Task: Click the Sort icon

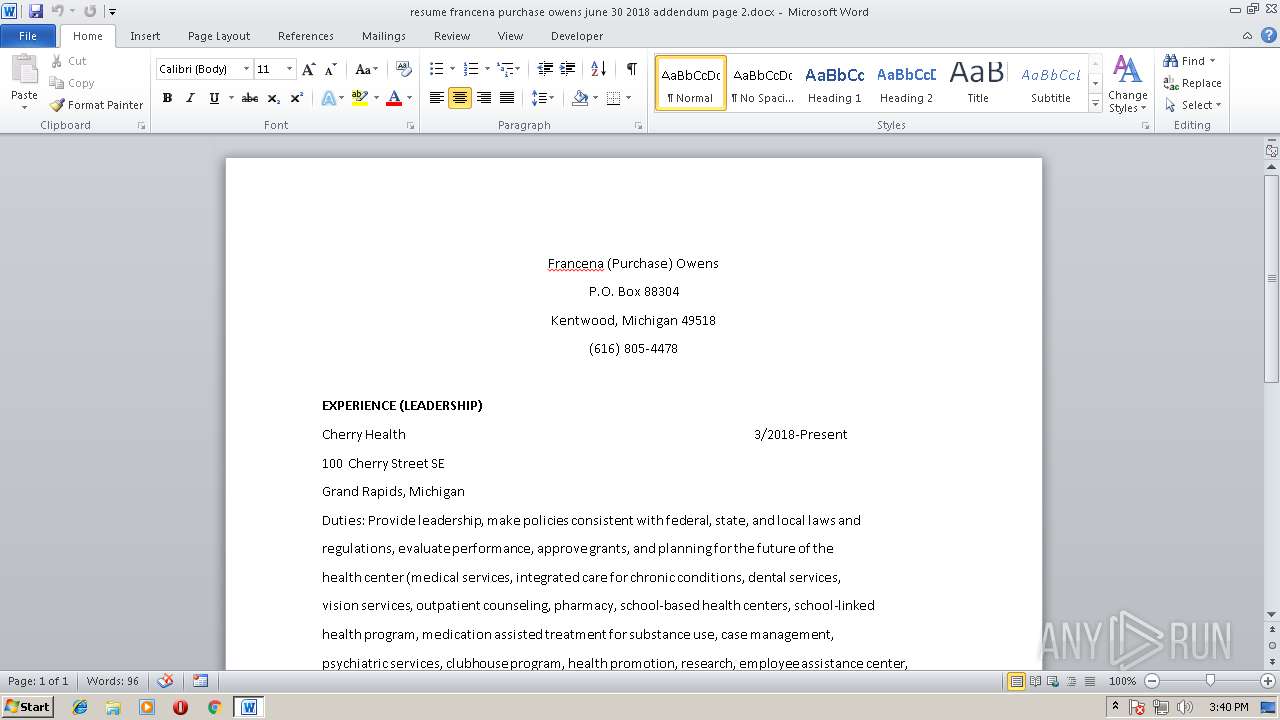Action: pyautogui.click(x=599, y=69)
